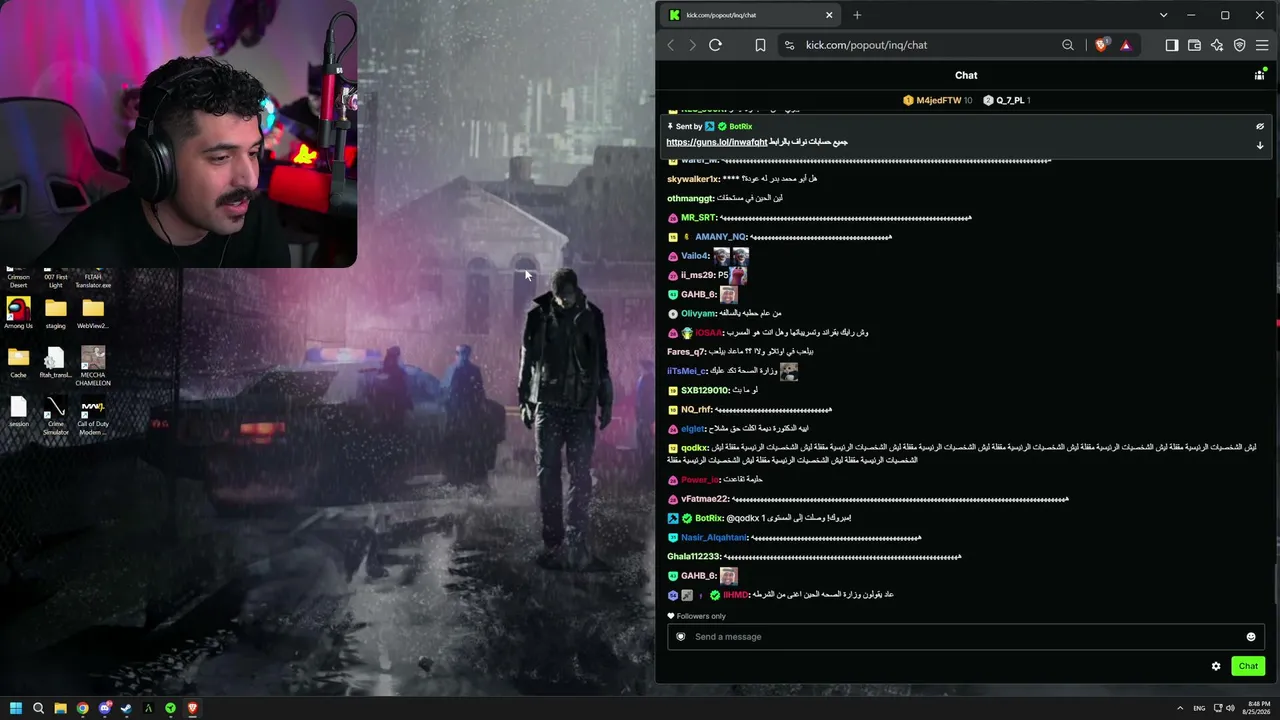Select the session file on desktop
This screenshot has height=720, width=1280.
tap(18, 411)
